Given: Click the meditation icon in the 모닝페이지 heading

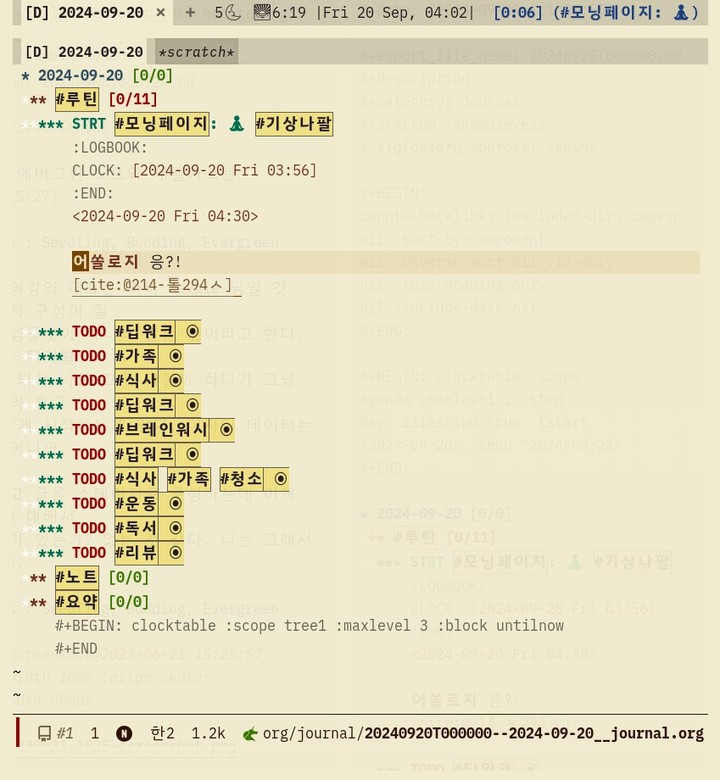Looking at the screenshot, I should [236, 124].
